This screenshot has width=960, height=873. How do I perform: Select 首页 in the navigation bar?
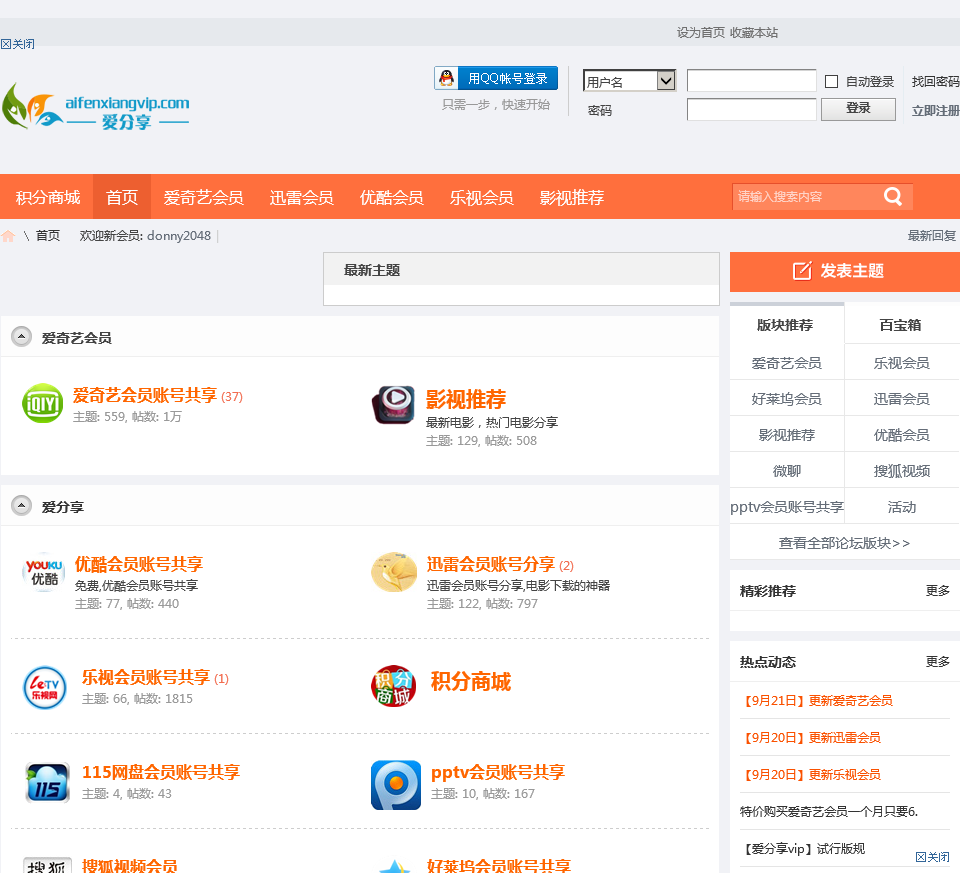(x=122, y=197)
